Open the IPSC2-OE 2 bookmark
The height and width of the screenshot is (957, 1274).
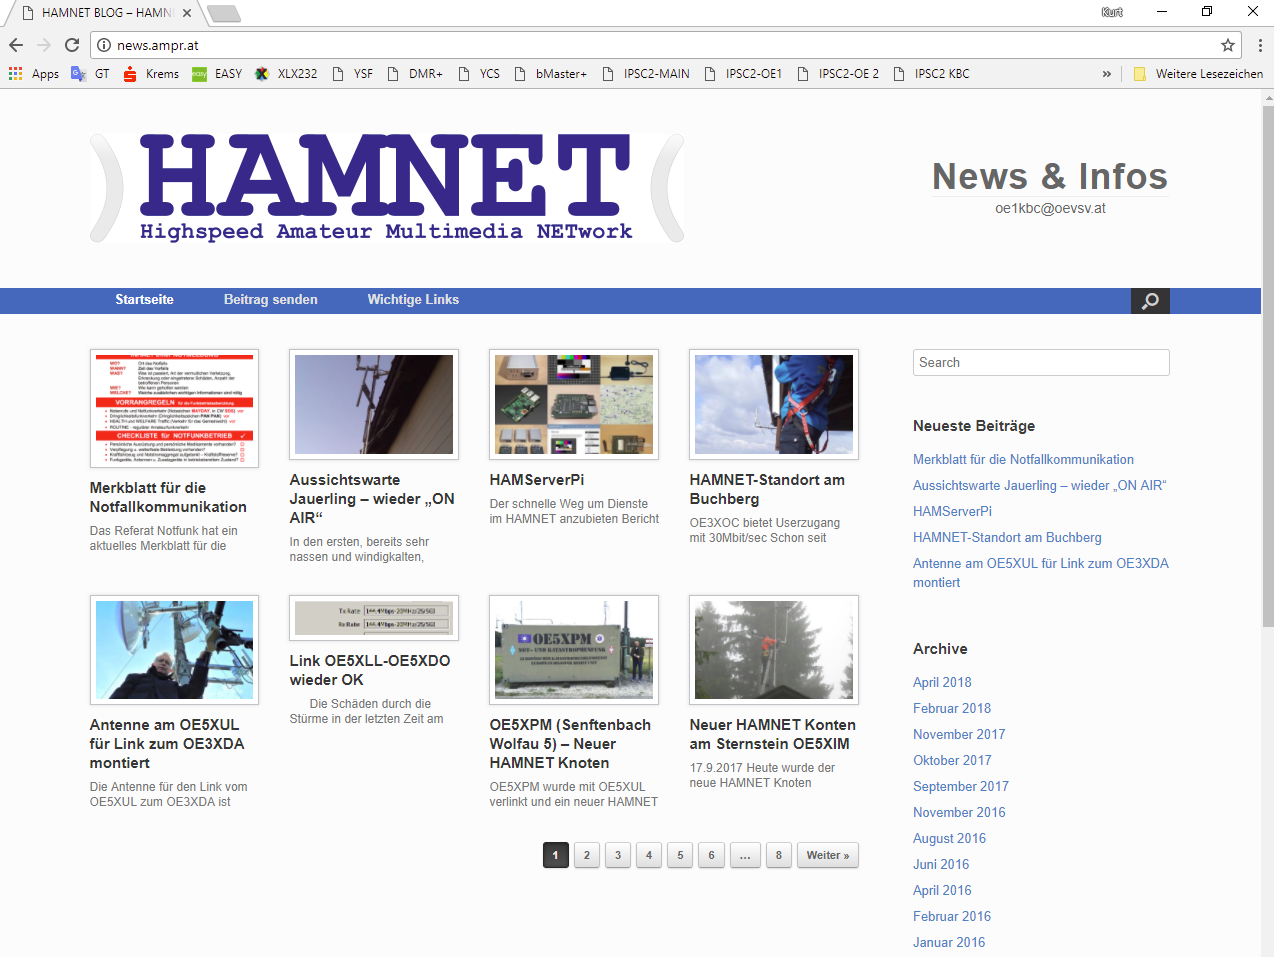click(838, 74)
